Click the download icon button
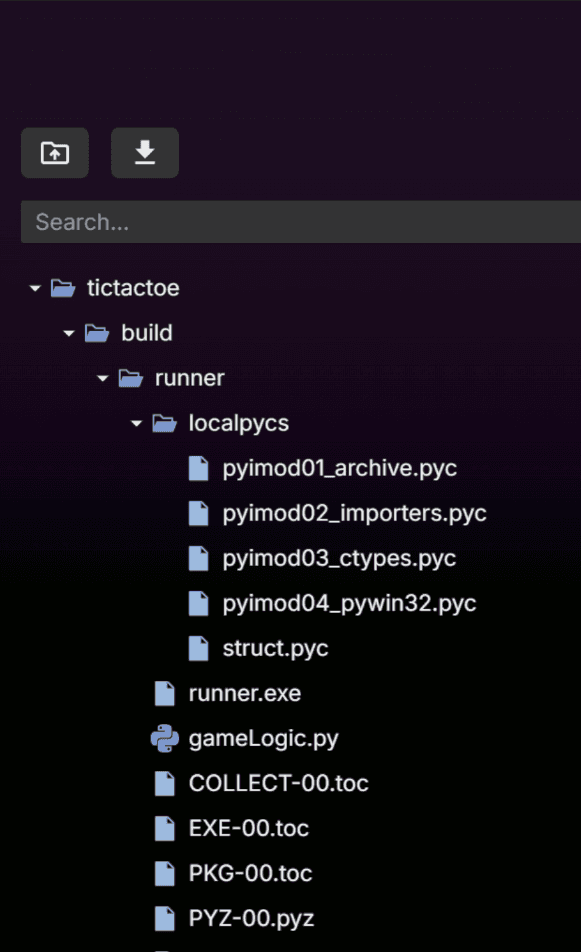 (144, 153)
